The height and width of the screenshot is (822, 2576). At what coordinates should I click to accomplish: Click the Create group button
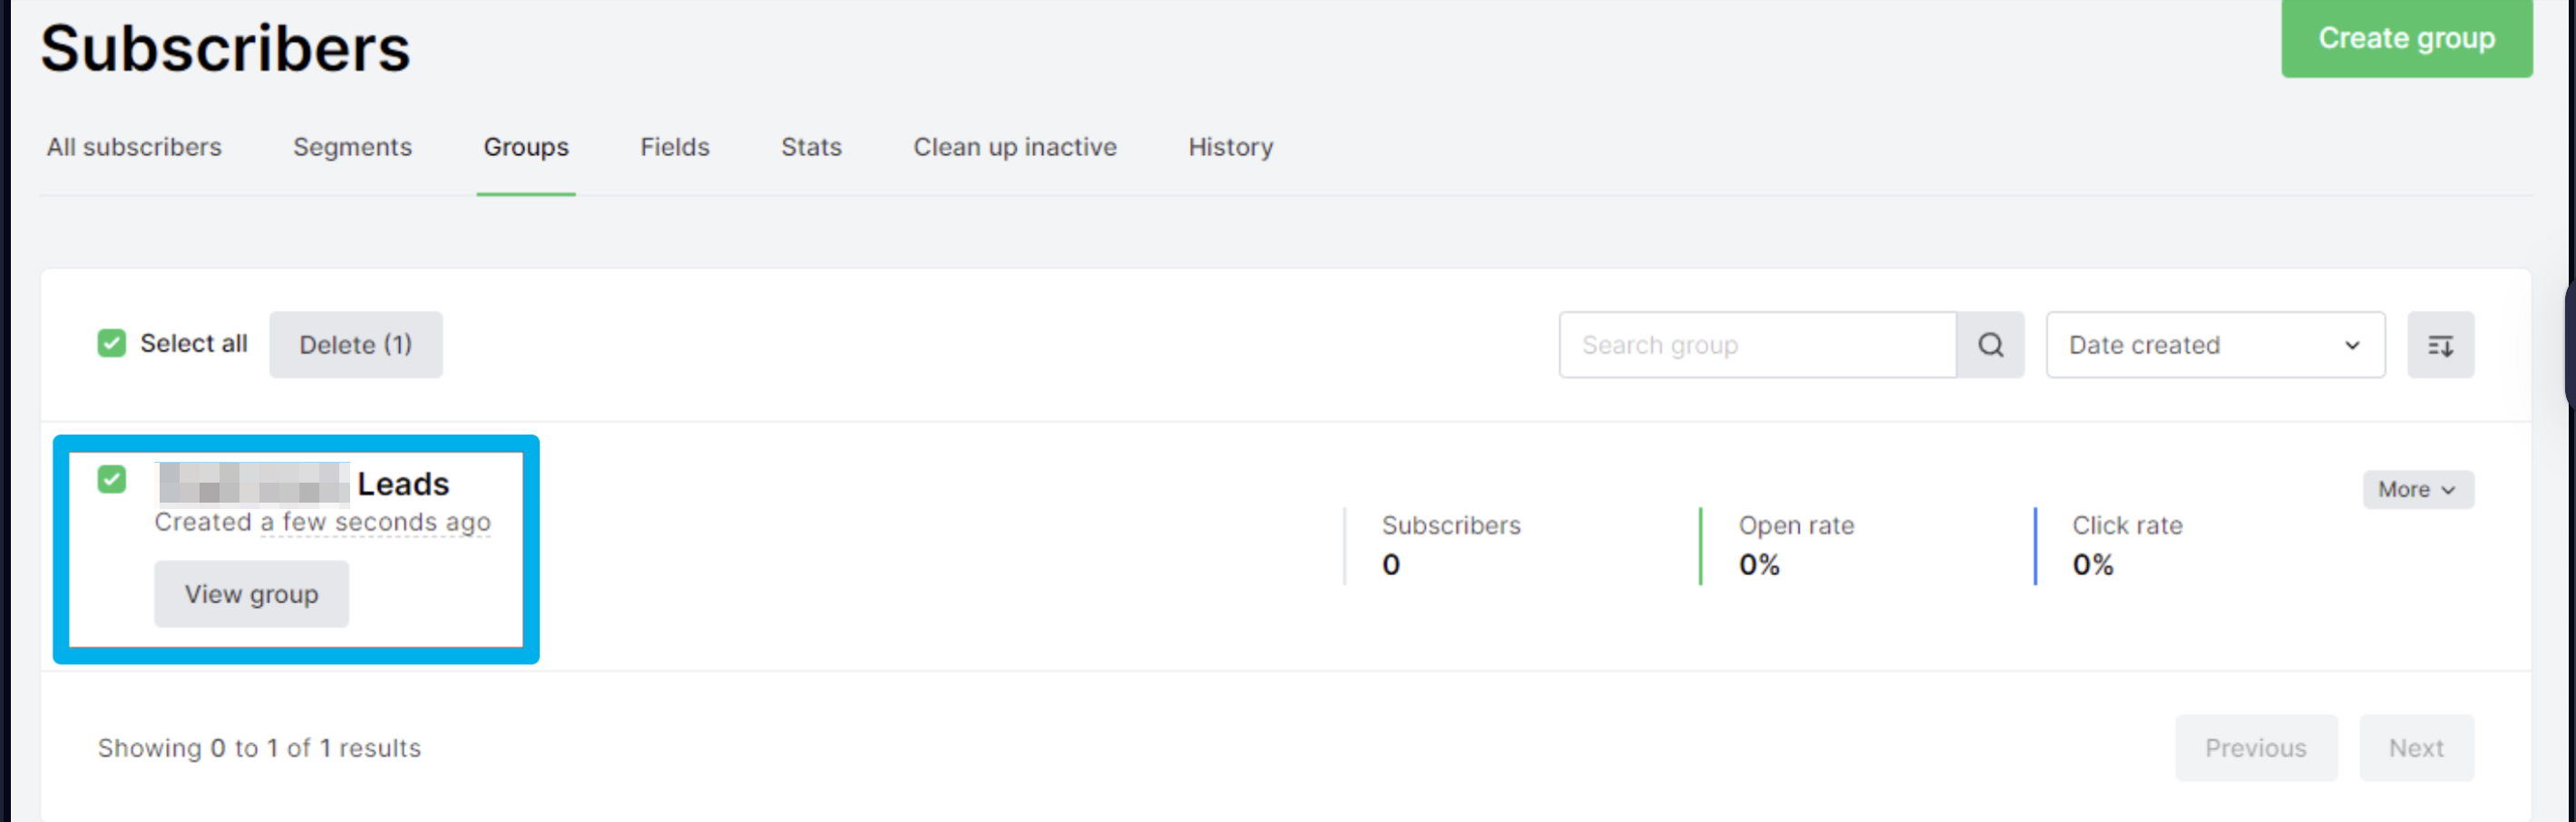pos(2406,38)
